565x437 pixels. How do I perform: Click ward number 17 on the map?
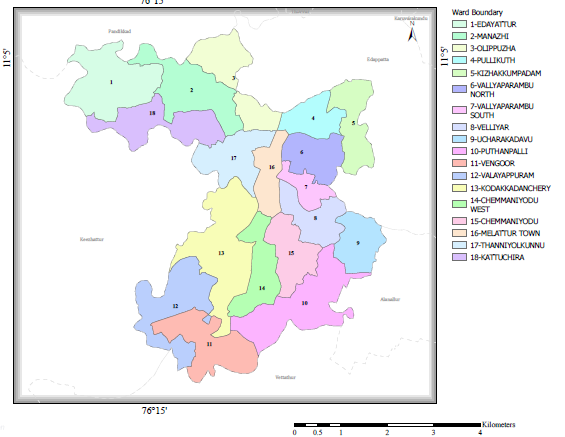(233, 158)
